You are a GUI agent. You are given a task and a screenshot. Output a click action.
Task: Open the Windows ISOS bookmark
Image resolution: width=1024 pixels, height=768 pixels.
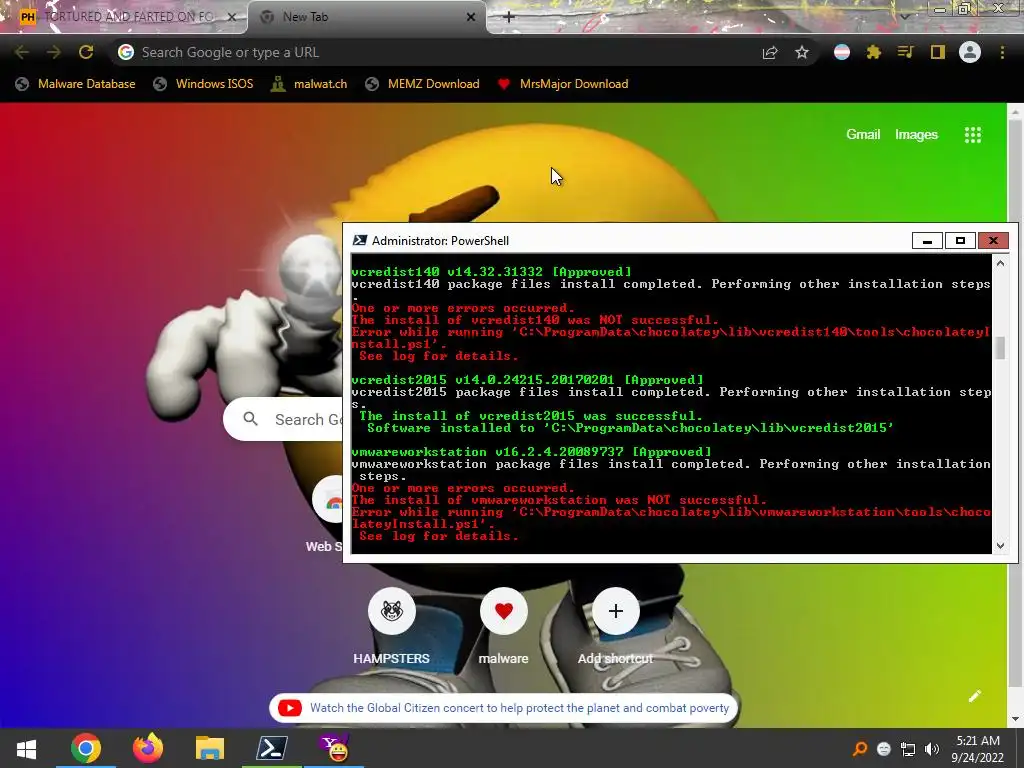click(203, 84)
